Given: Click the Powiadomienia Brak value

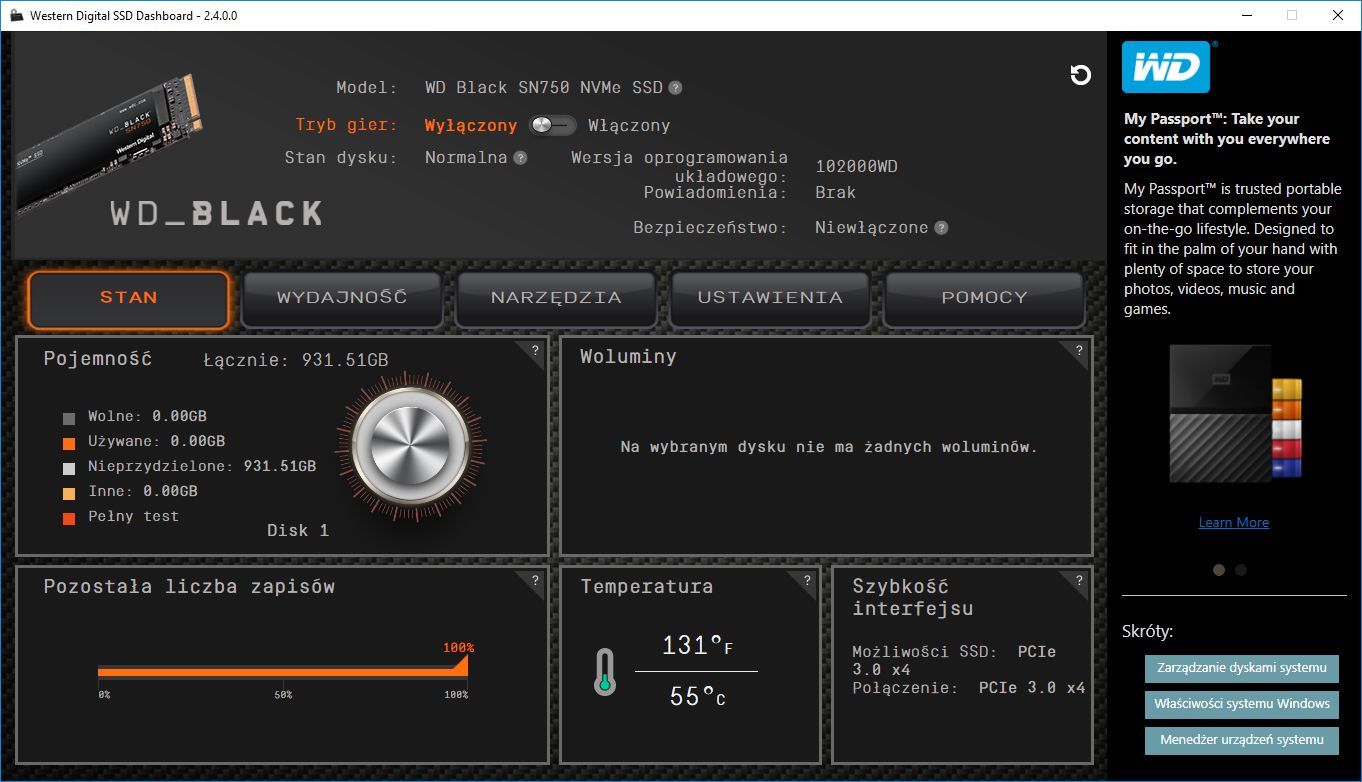Looking at the screenshot, I should [836, 192].
